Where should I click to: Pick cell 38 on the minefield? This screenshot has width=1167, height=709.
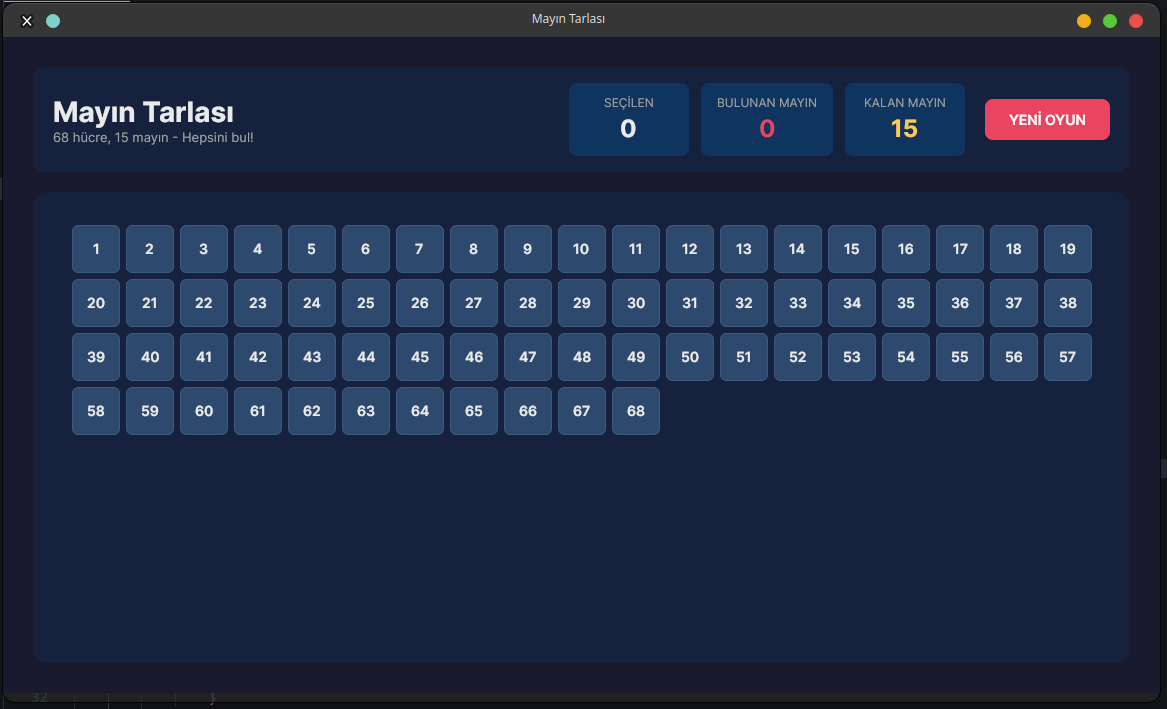pos(1067,303)
